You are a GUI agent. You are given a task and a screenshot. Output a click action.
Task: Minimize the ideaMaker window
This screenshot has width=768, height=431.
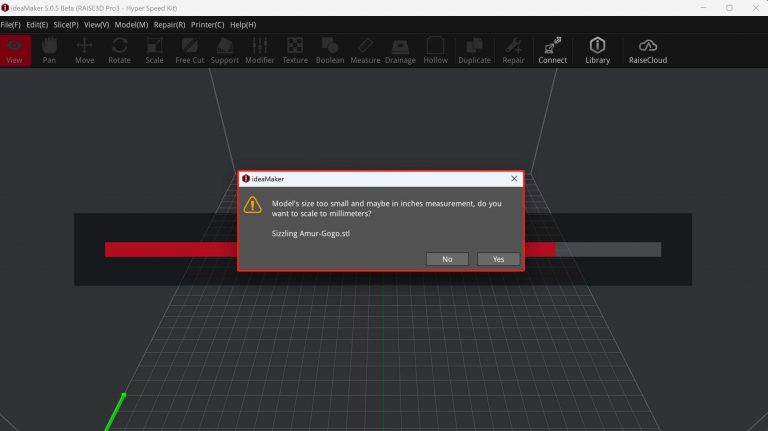703,8
